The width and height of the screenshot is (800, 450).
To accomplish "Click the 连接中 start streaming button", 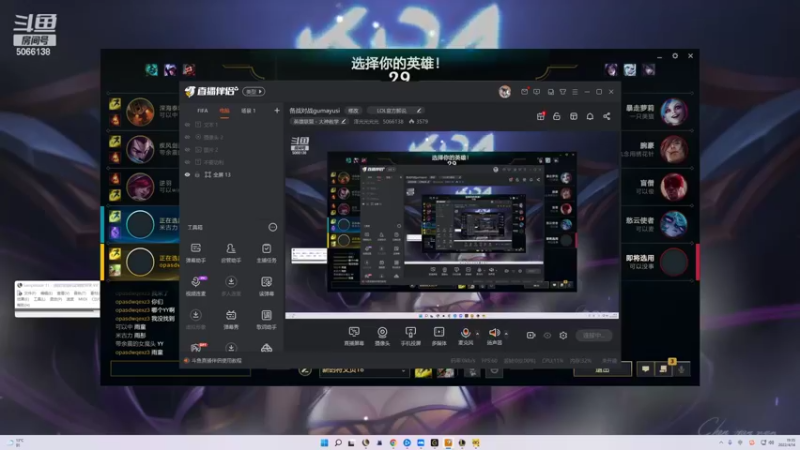I will pos(594,335).
